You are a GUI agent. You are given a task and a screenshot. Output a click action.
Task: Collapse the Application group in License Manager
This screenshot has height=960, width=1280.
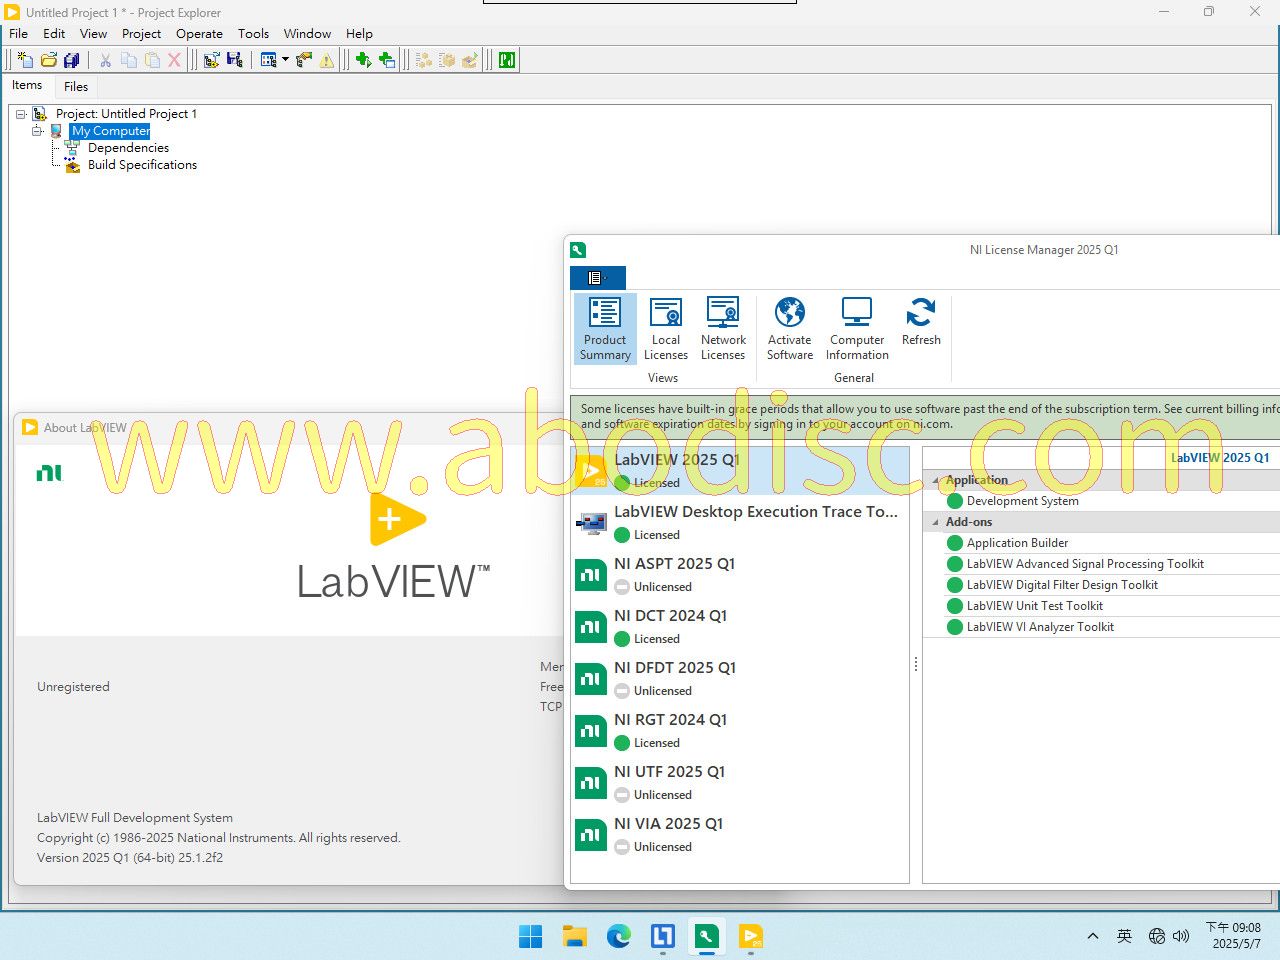tap(937, 480)
